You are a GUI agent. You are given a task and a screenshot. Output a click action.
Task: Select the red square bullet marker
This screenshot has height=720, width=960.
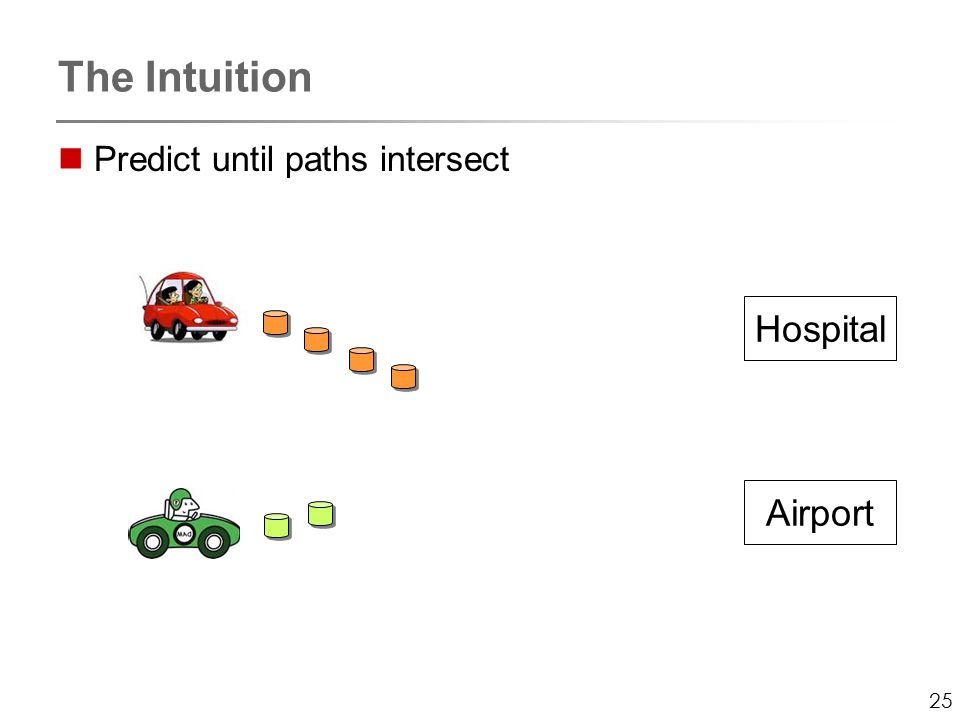[x=71, y=159]
